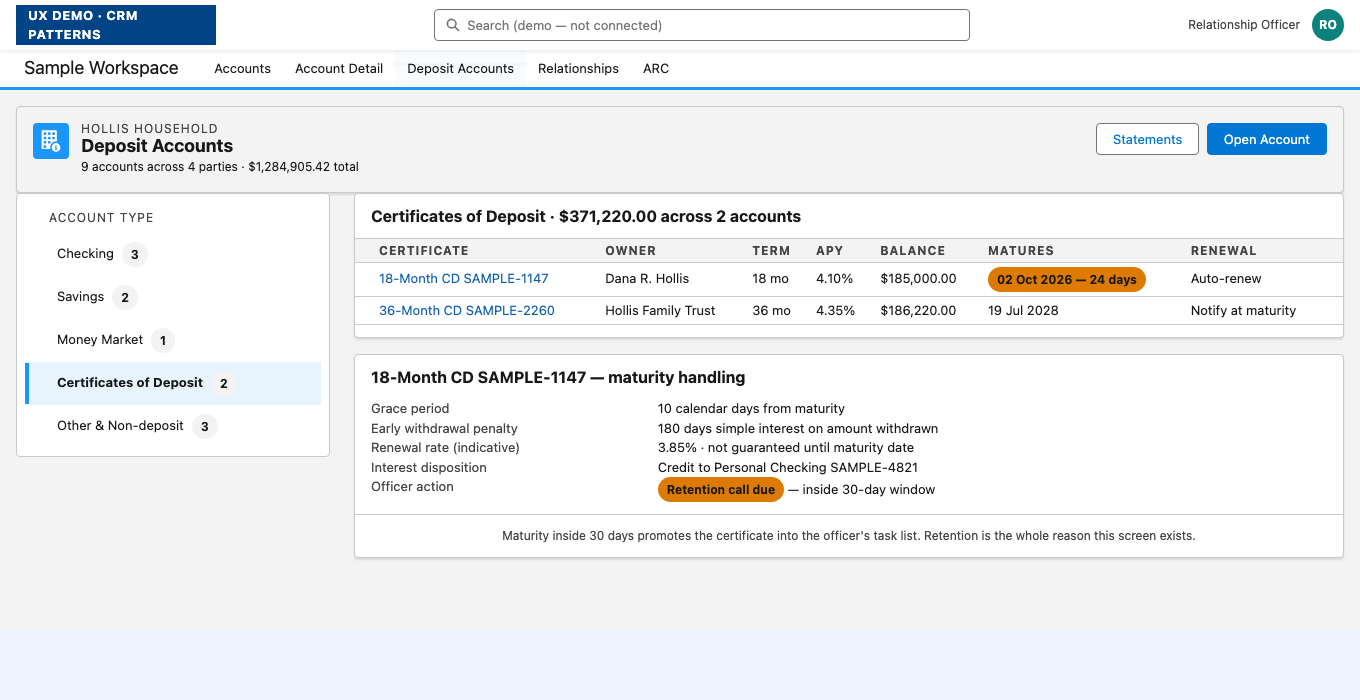Click the search magnifier icon
The height and width of the screenshot is (700, 1360).
pos(453,25)
